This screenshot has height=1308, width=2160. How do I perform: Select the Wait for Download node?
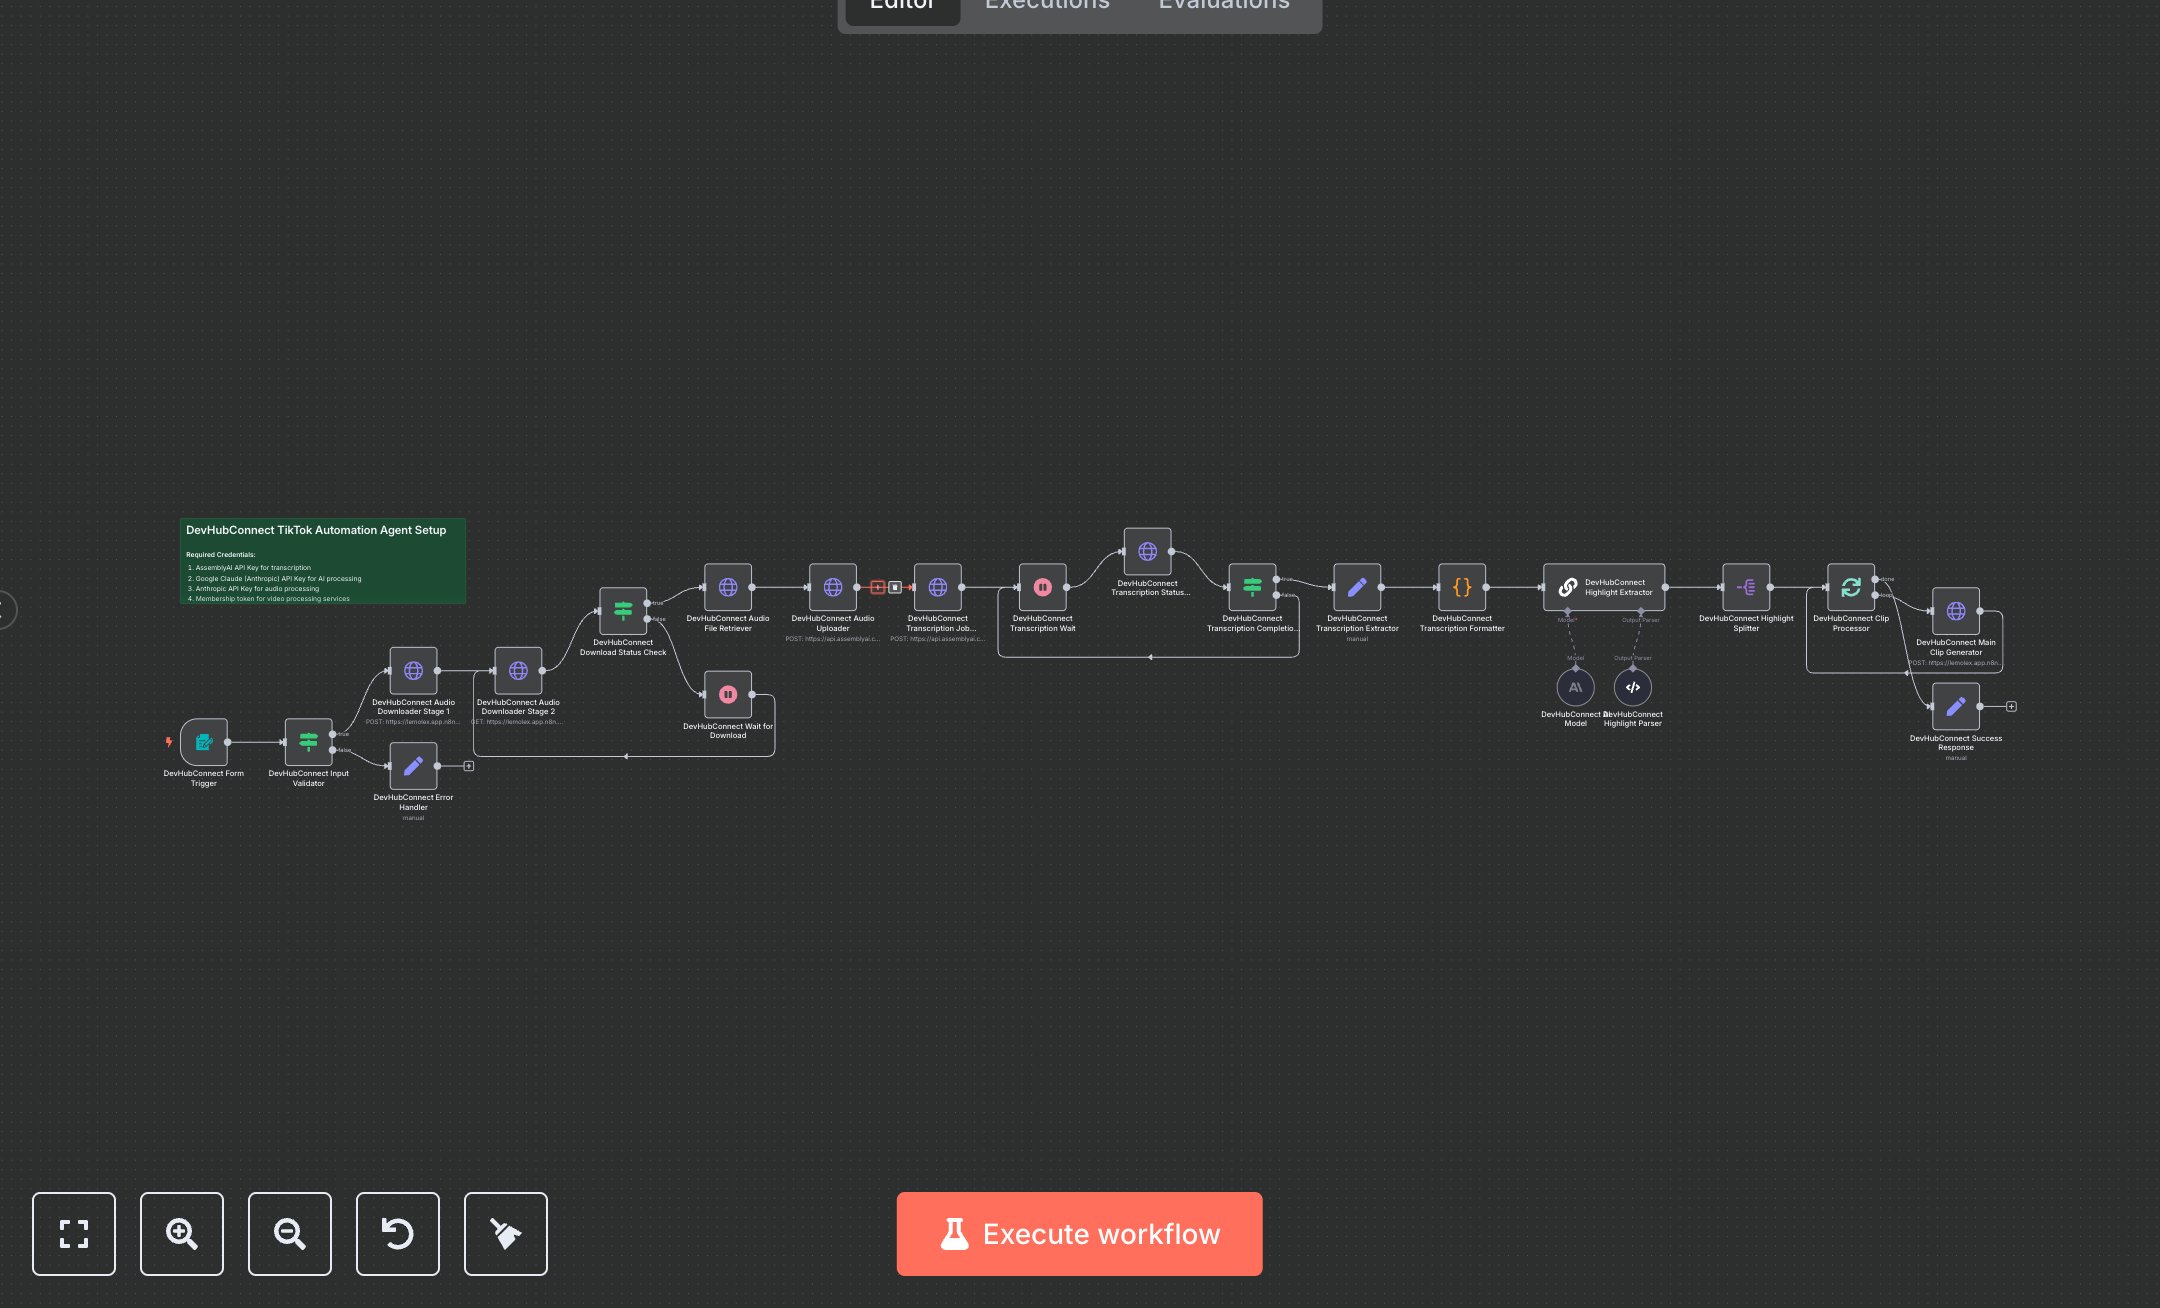pyautogui.click(x=728, y=694)
